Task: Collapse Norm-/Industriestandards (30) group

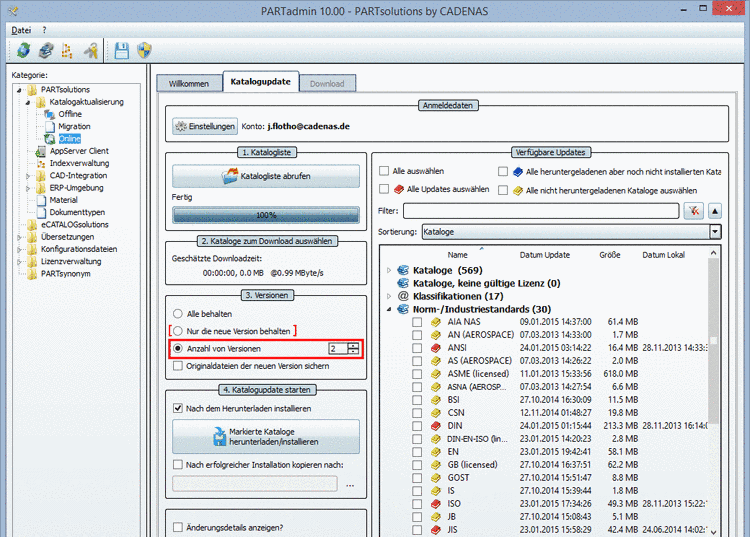Action: pos(389,309)
